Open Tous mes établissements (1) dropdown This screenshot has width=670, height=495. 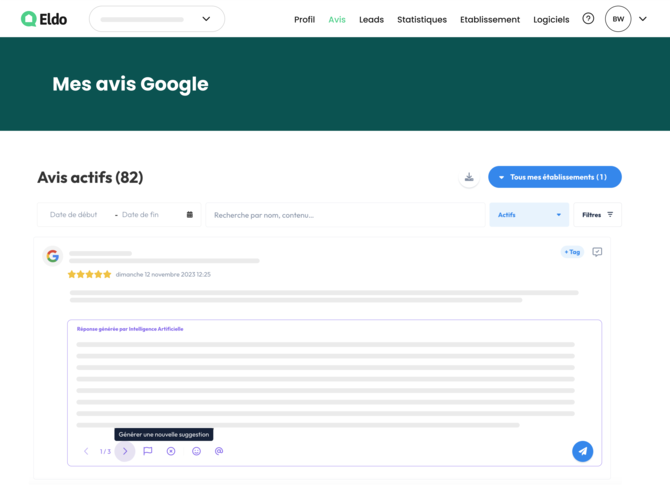click(555, 177)
